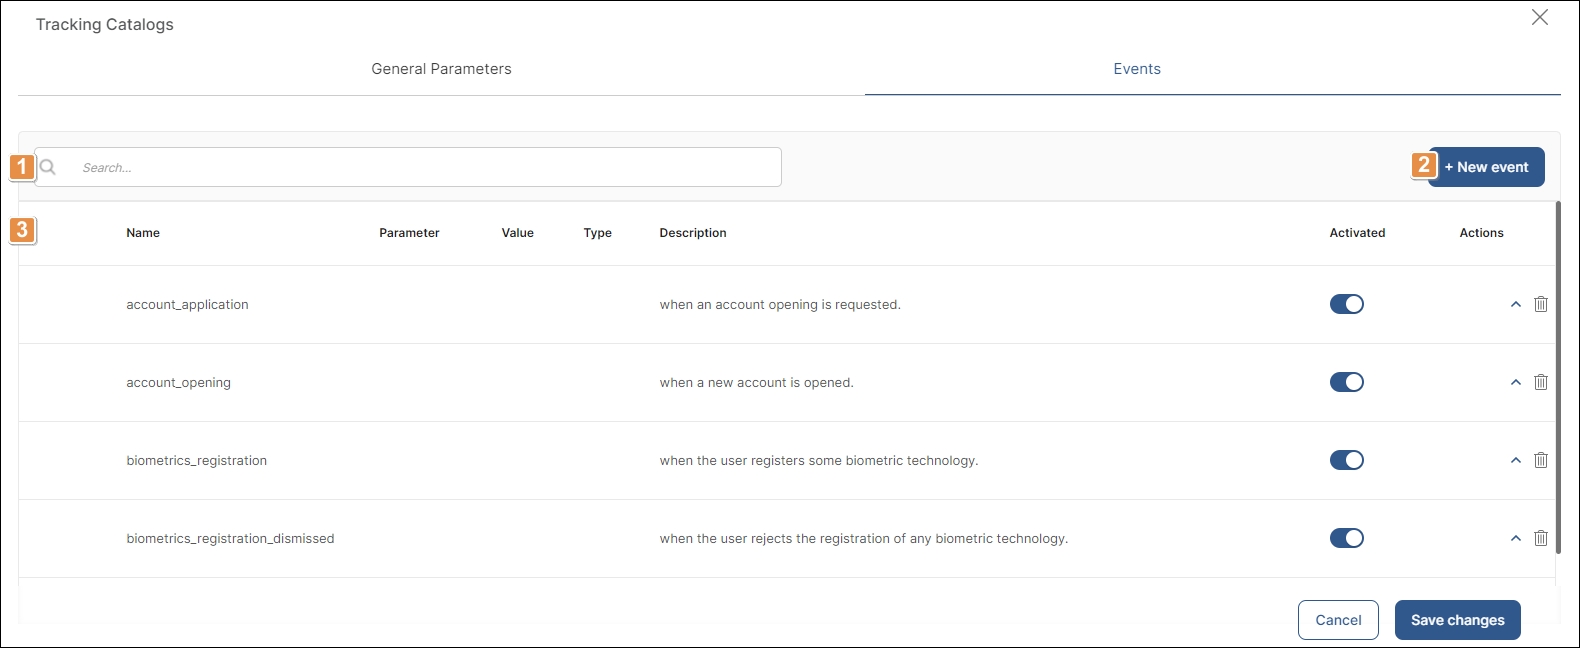1580x648 pixels.
Task: Select the biometrics_registration_dismissed event name
Action: pos(230,539)
